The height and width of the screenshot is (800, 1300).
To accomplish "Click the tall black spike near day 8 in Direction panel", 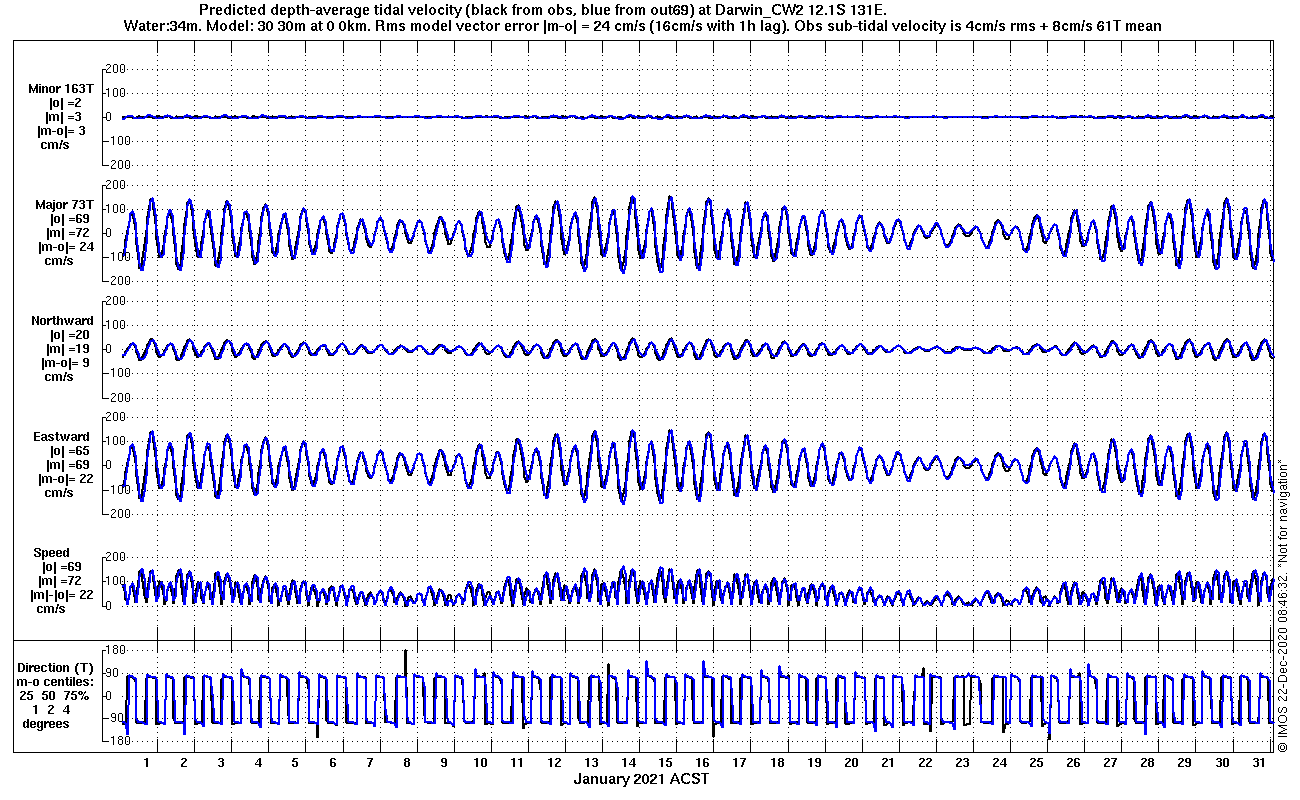I will [405, 663].
